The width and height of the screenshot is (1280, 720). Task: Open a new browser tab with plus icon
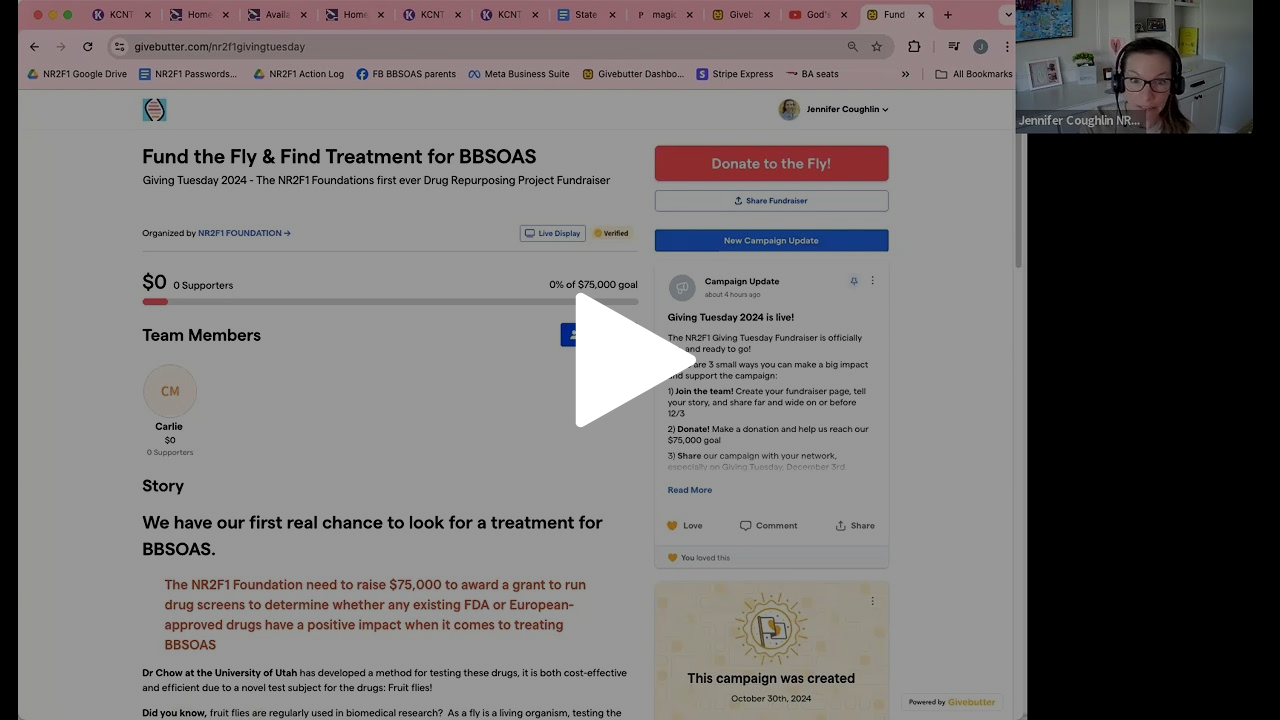pyautogui.click(x=948, y=15)
